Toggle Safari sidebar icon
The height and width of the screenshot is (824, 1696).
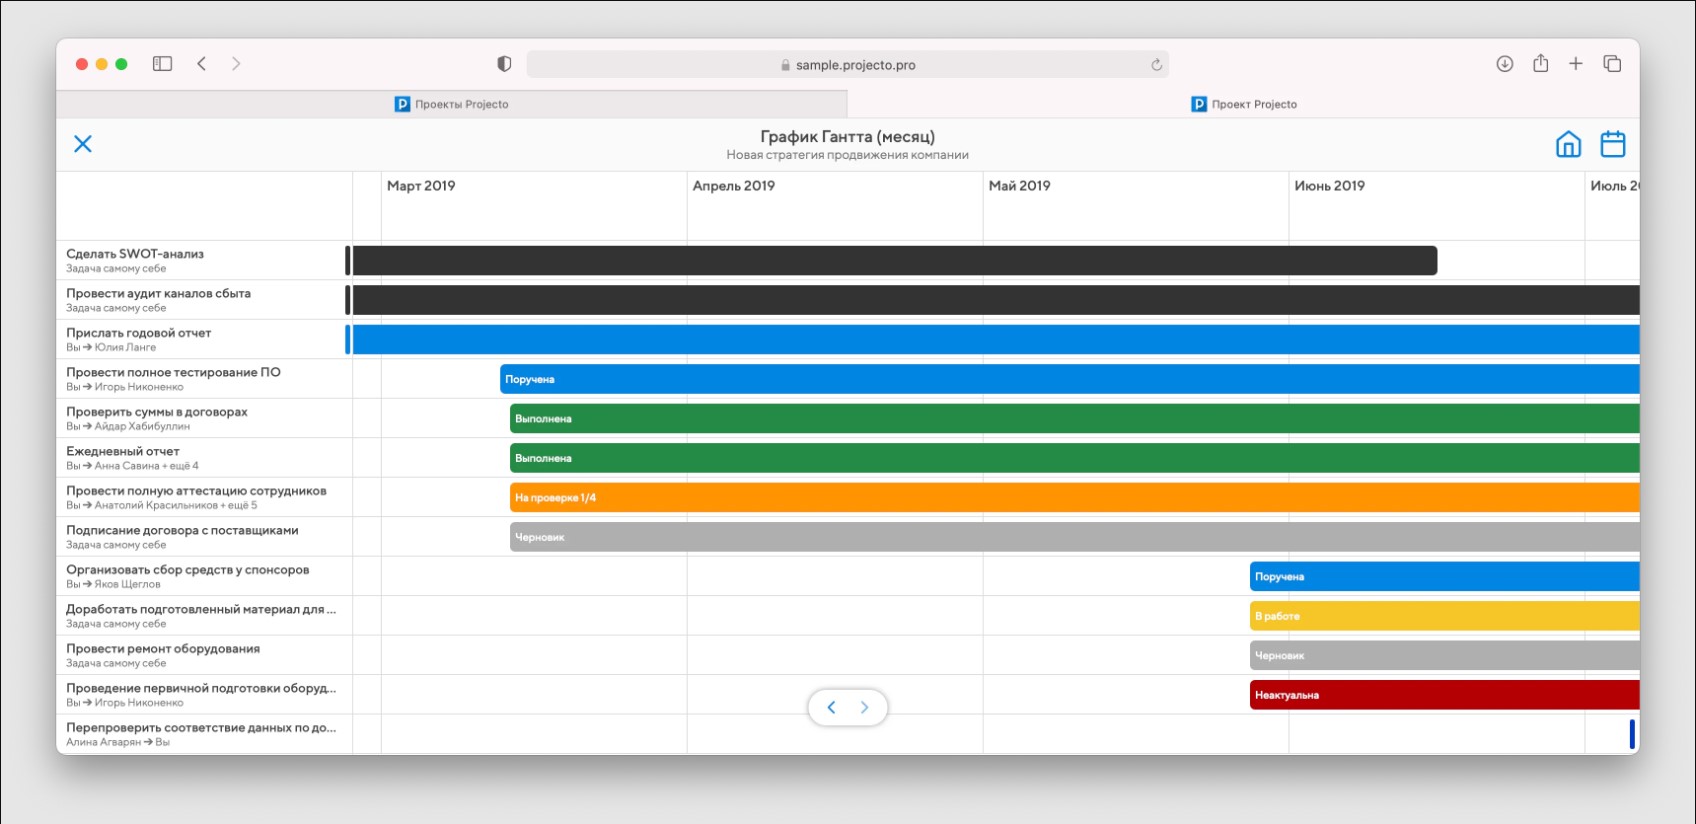[162, 64]
